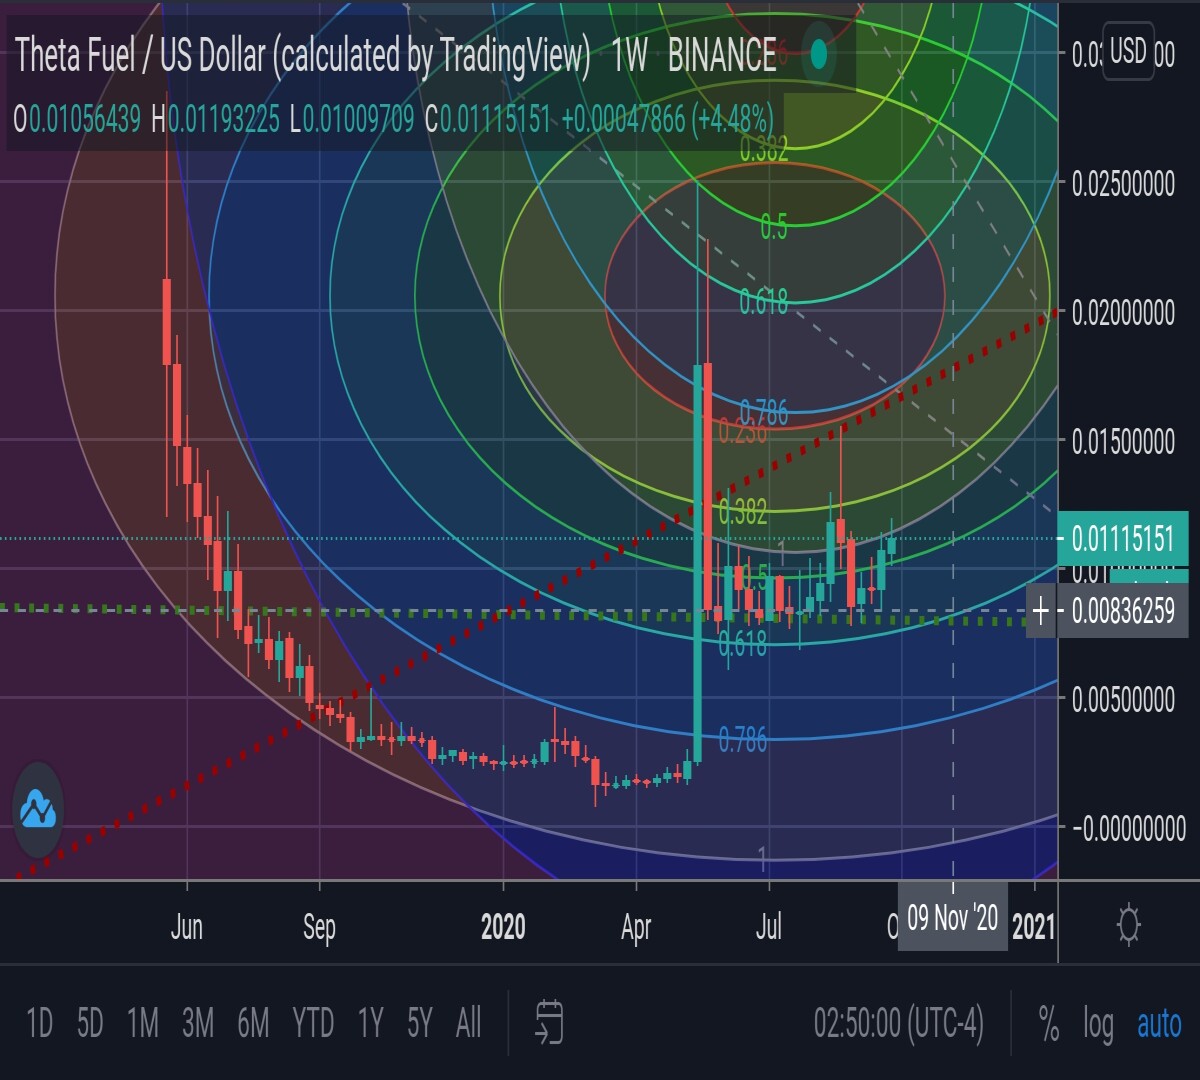This screenshot has width=1200, height=1080.
Task: Select the YTD time range
Action: 312,1023
